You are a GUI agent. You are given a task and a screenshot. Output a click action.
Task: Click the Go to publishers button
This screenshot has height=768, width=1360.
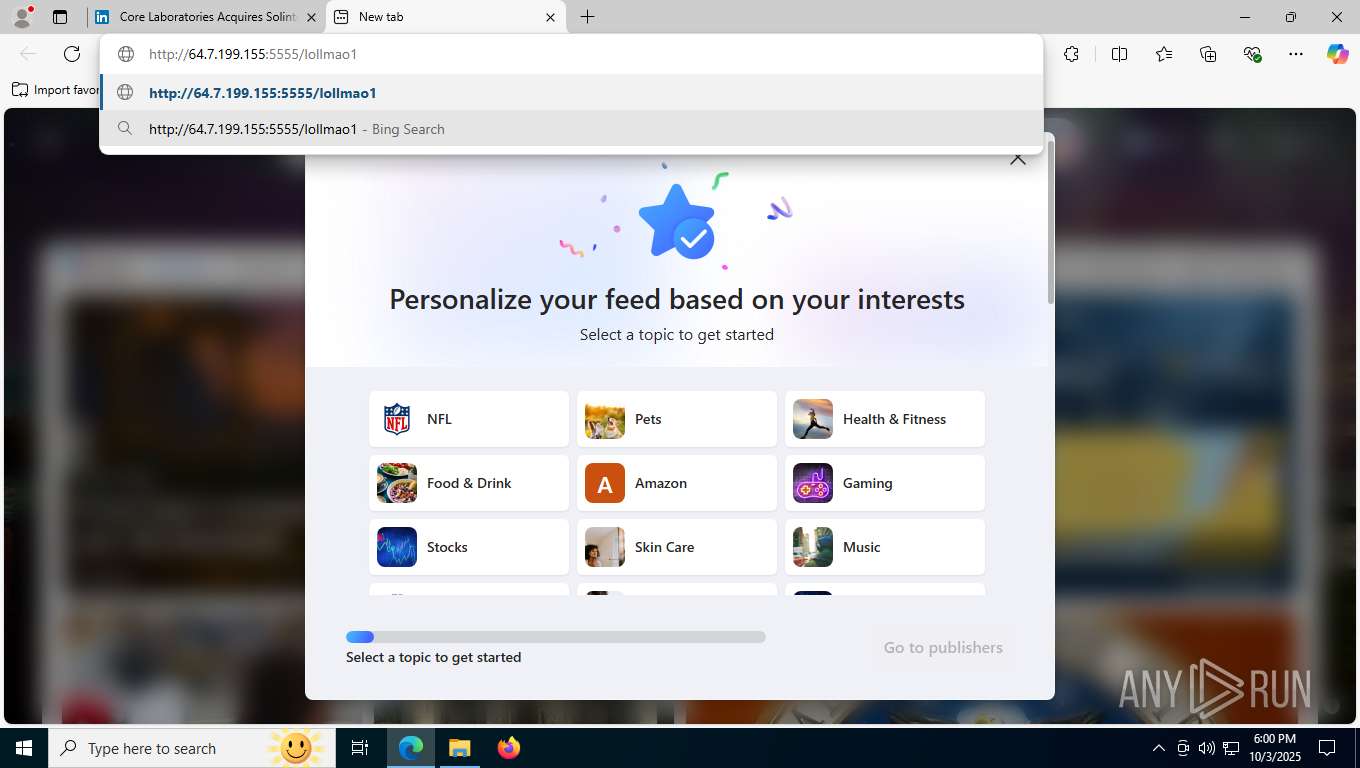[943, 648]
